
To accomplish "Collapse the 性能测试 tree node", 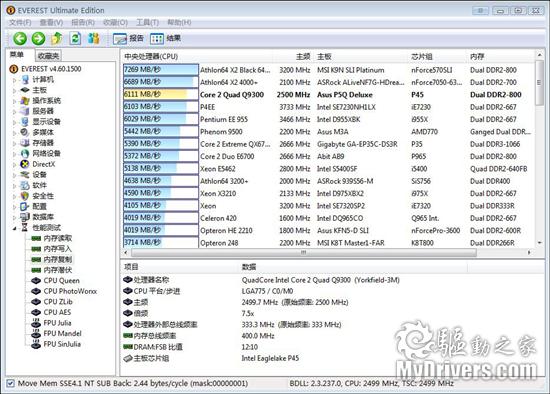I will [14, 228].
